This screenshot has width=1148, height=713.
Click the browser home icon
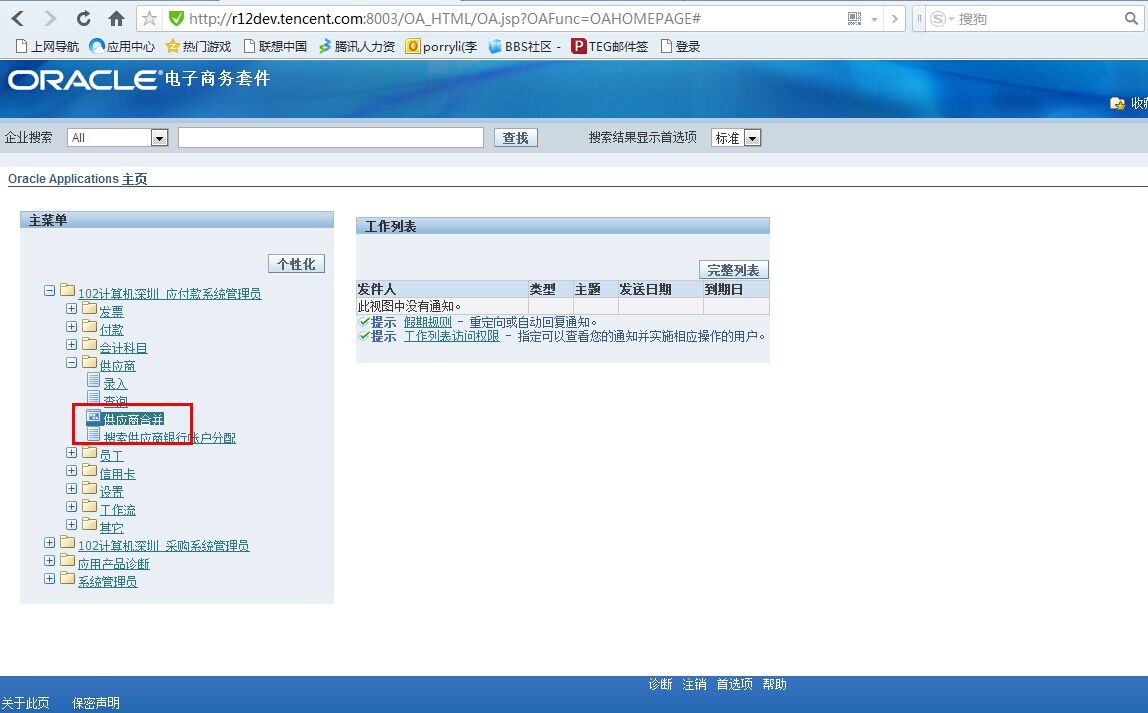click(x=114, y=18)
